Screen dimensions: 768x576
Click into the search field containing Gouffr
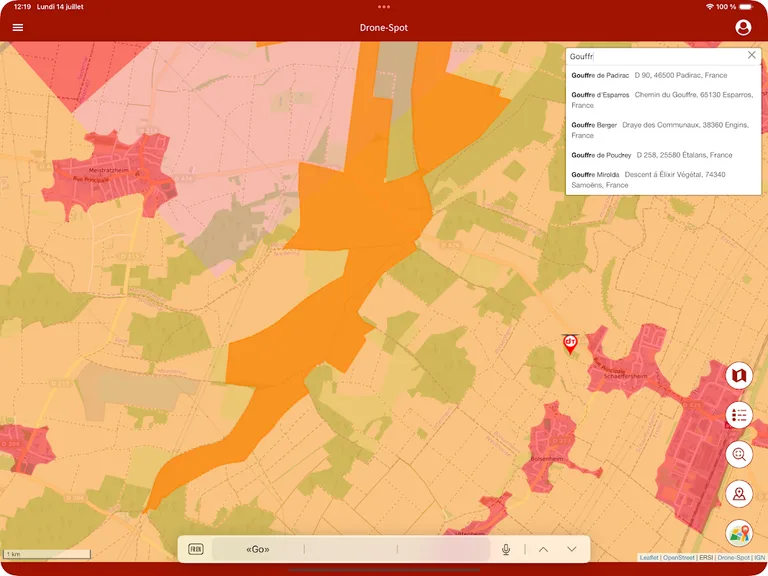click(x=655, y=56)
